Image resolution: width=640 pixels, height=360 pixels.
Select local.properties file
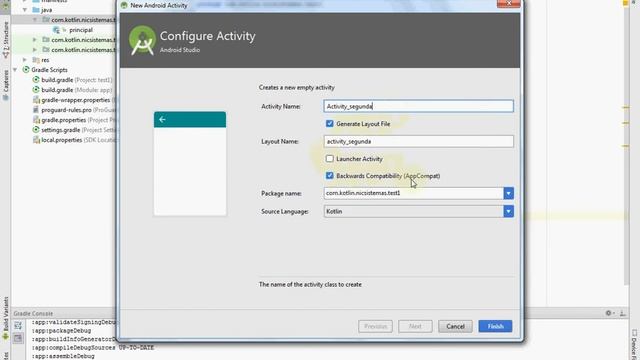(x=62, y=140)
